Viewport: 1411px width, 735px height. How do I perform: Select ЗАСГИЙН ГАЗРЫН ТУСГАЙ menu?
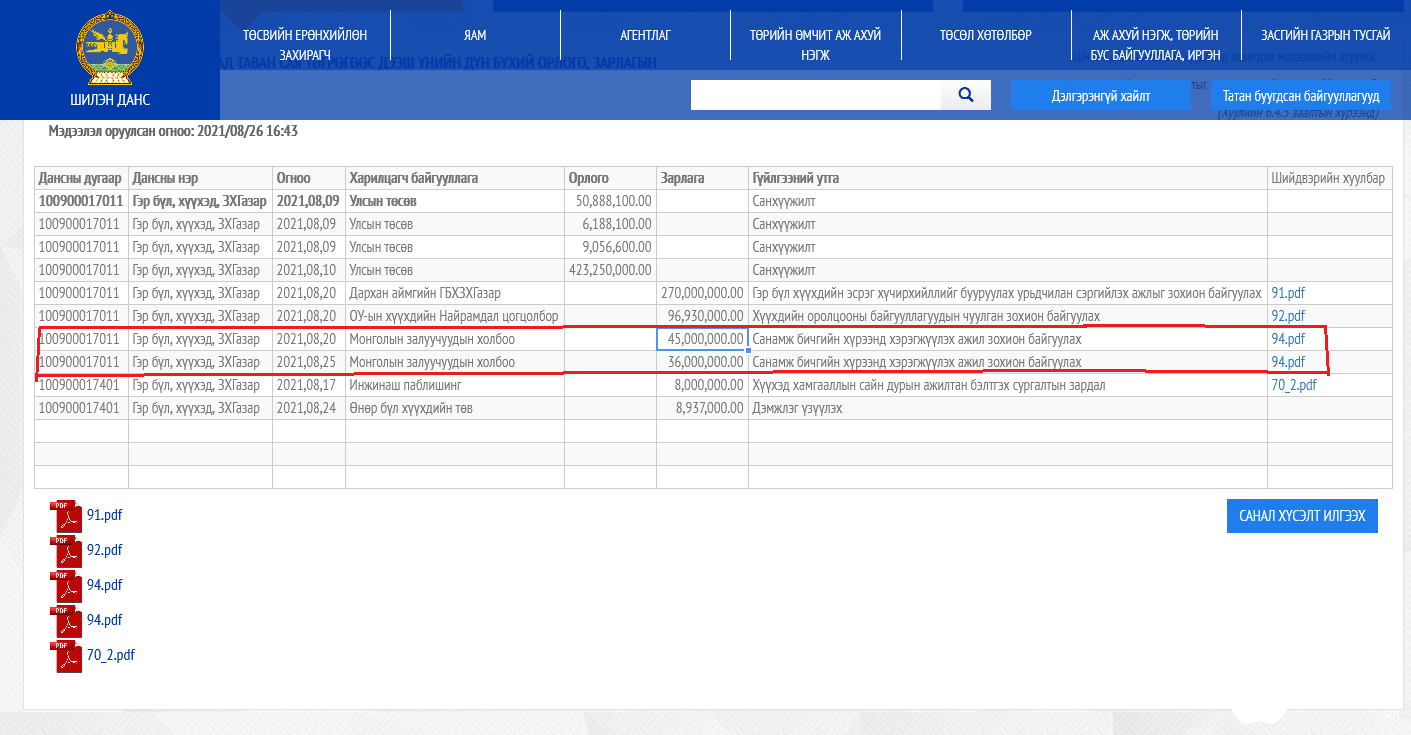coord(1325,35)
